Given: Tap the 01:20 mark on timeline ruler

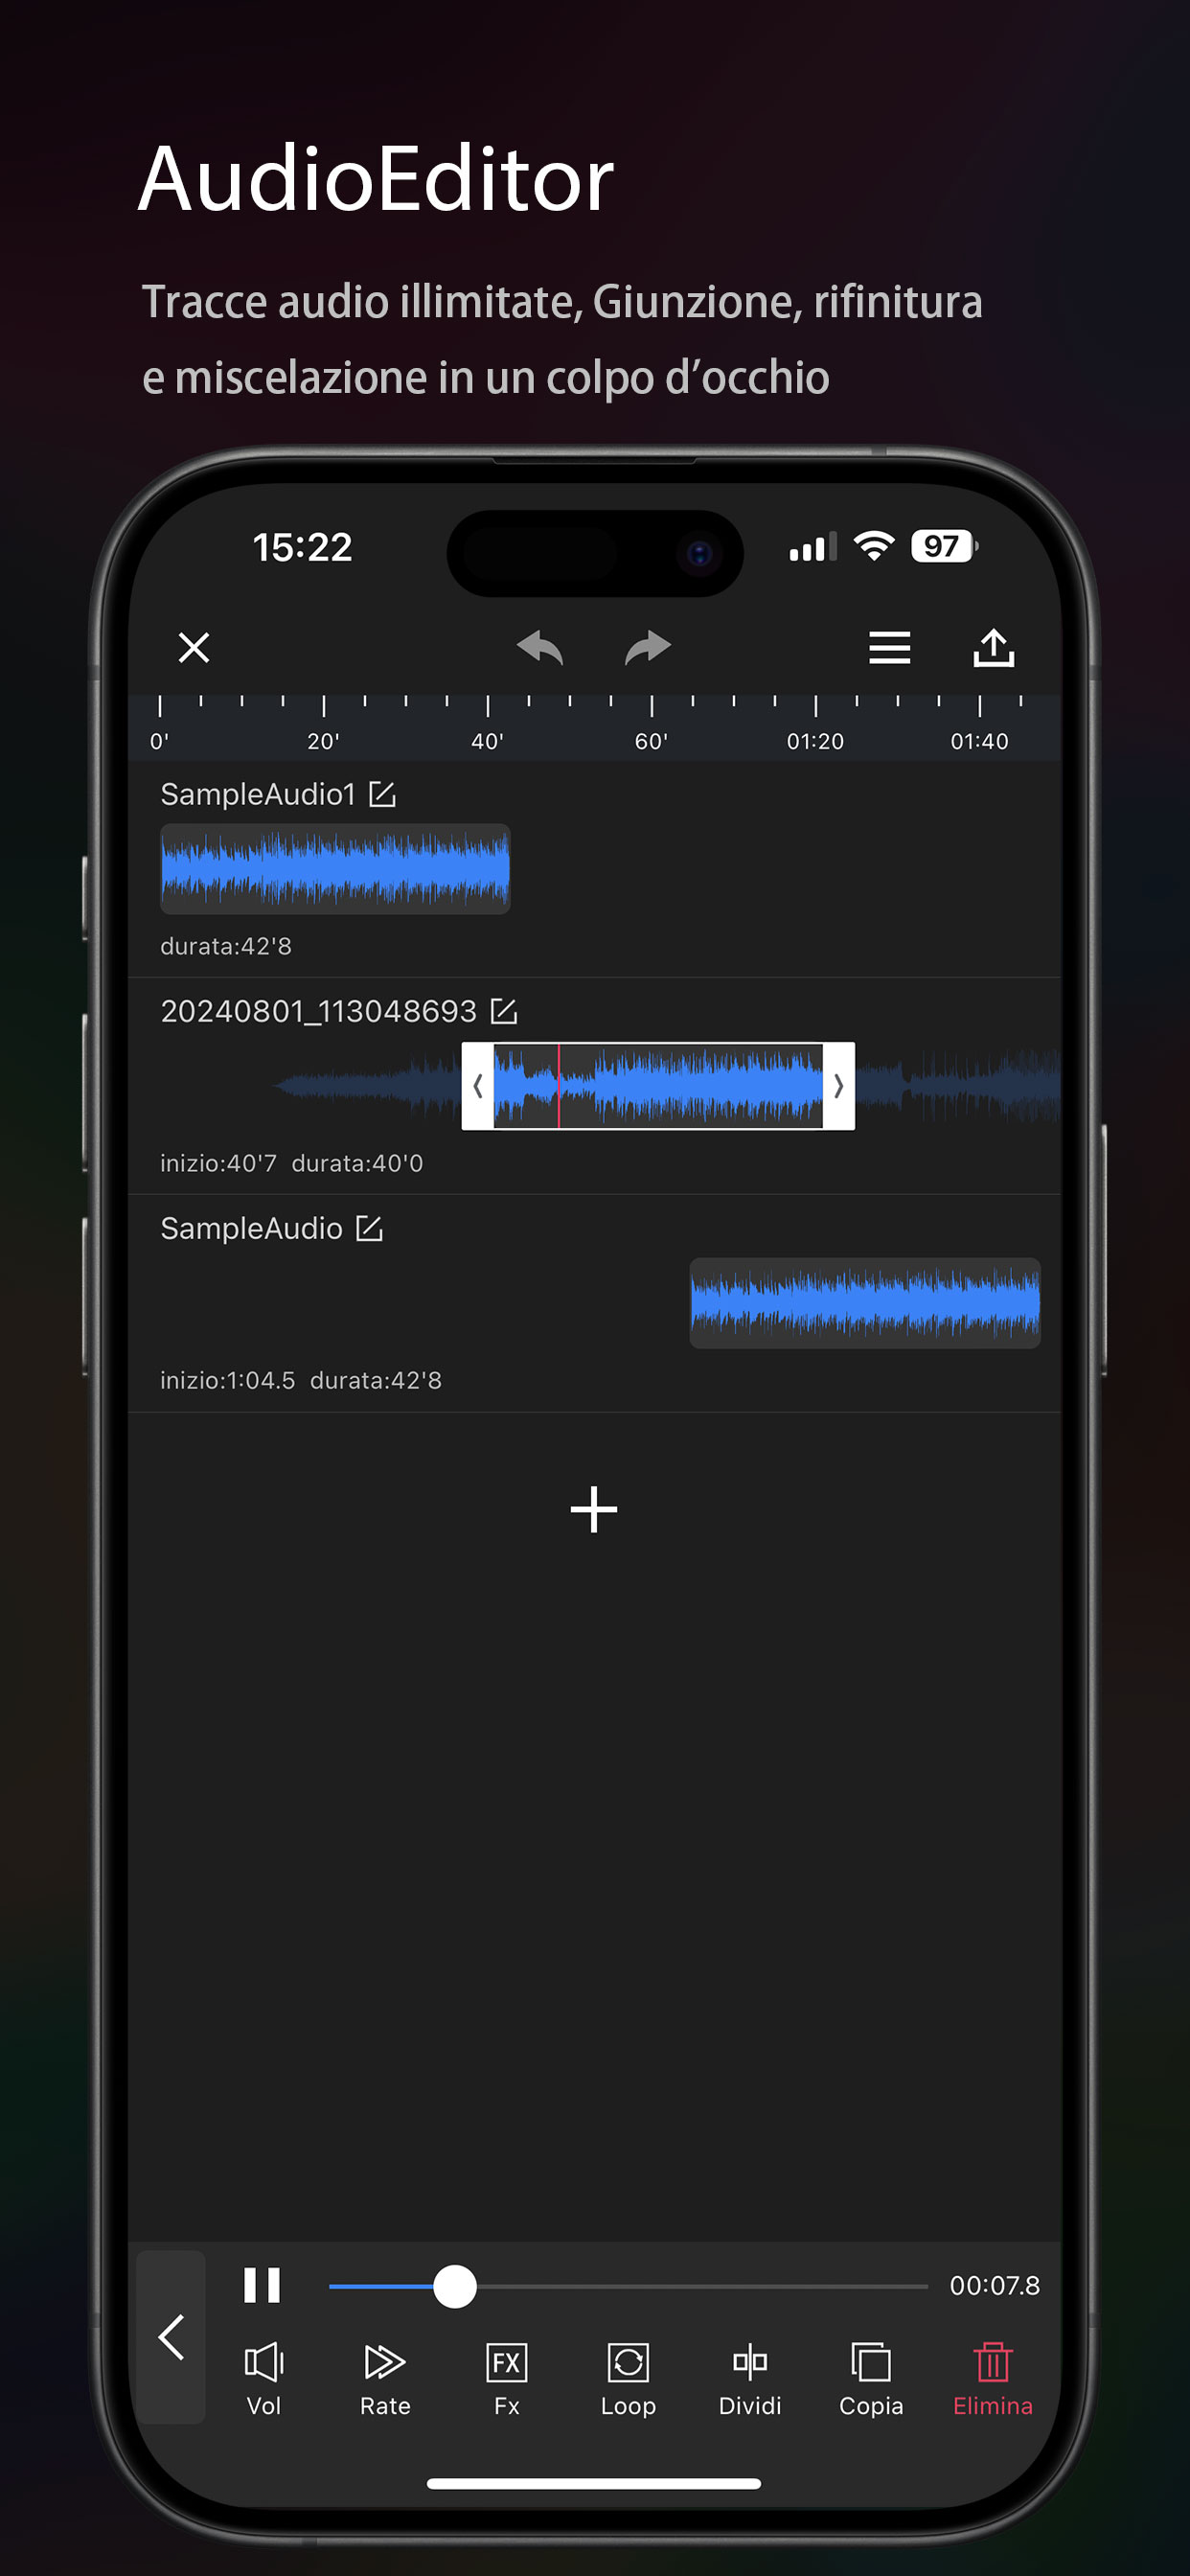Looking at the screenshot, I should coord(815,741).
